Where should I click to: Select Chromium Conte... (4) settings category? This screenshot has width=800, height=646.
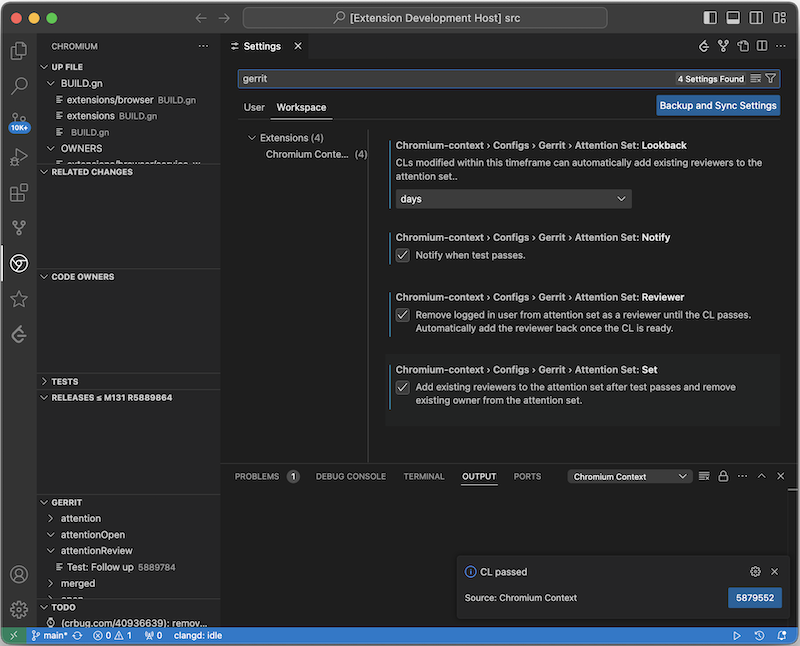(x=315, y=154)
